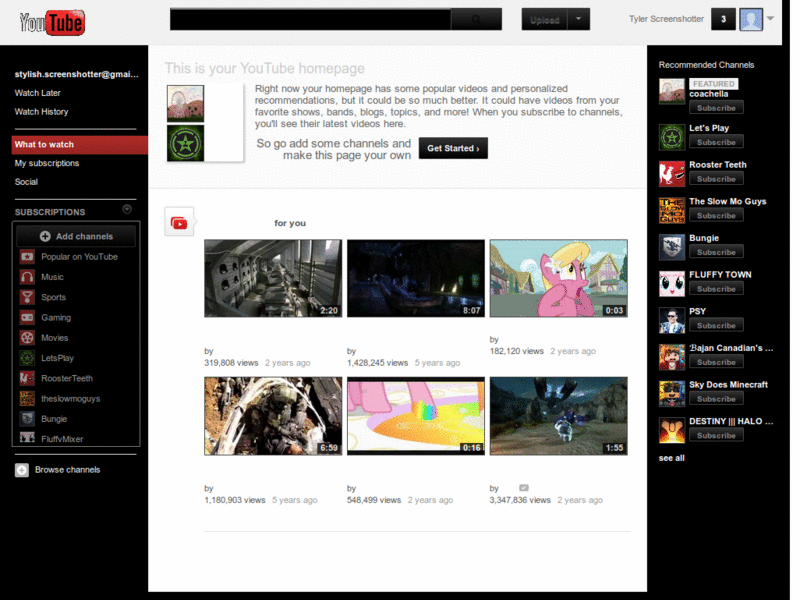This screenshot has height=600, width=800.
Task: Play the 8:07 dark video thumbnail
Action: (x=416, y=279)
